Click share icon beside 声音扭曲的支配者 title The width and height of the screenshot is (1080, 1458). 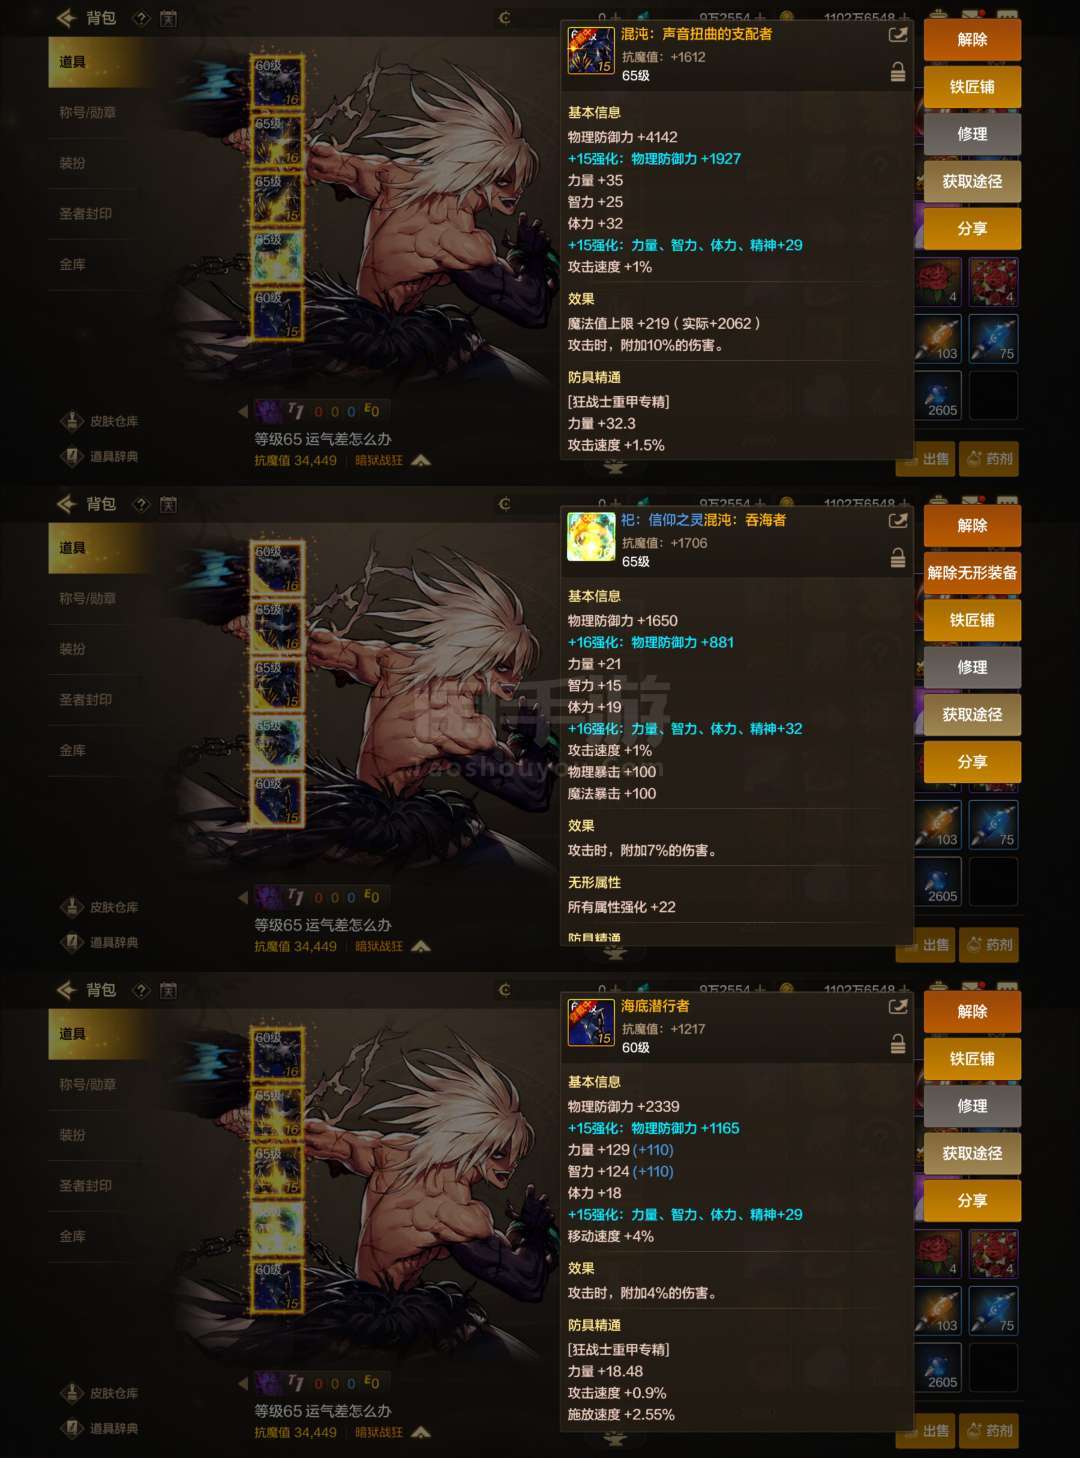point(898,35)
